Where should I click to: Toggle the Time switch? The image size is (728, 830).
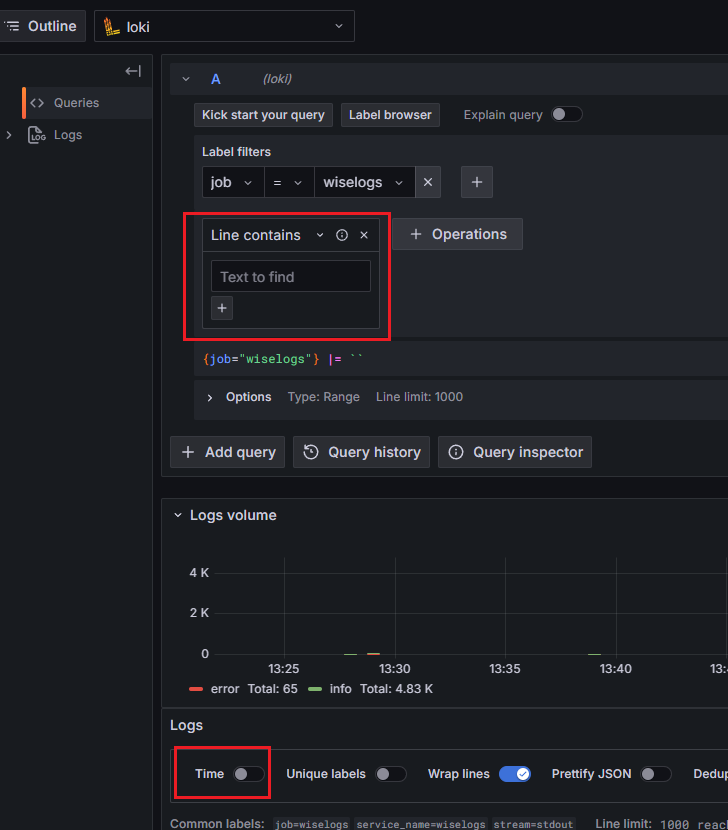[249, 774]
